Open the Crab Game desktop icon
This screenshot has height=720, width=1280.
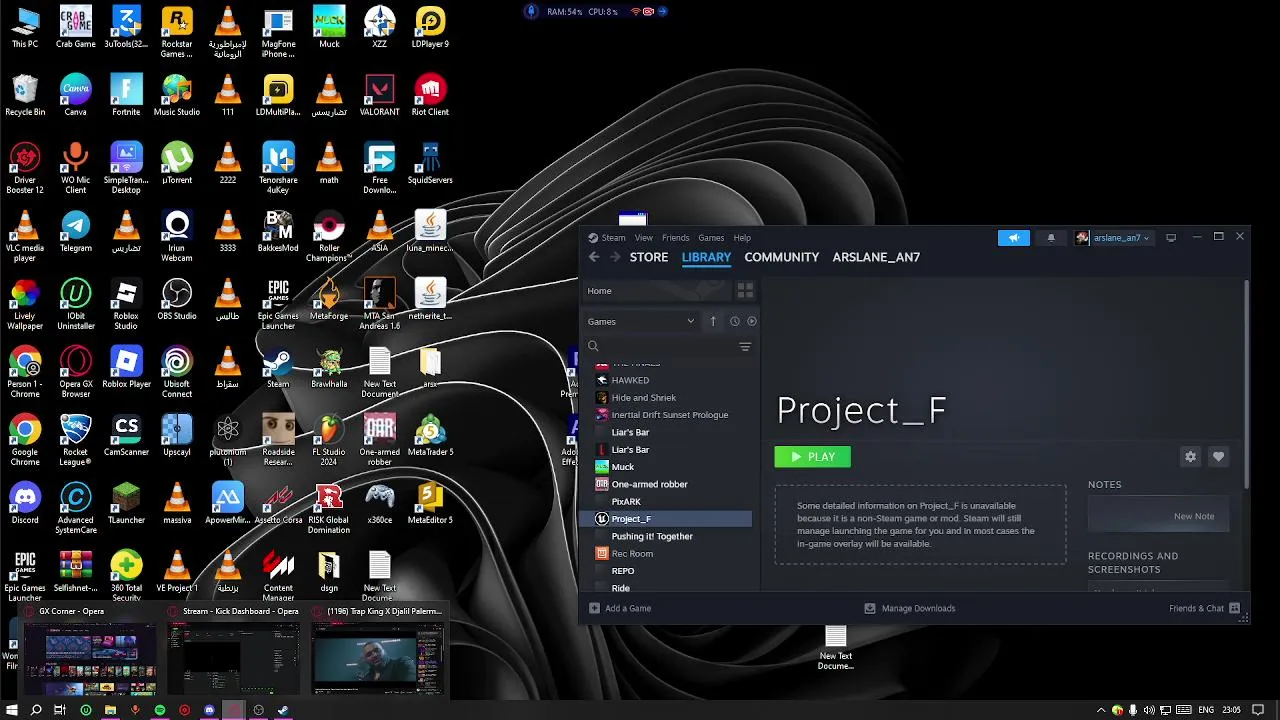point(76,28)
